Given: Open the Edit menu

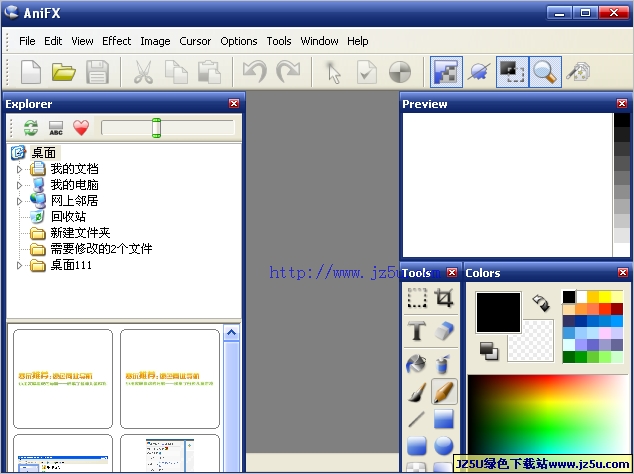Looking at the screenshot, I should tap(53, 41).
